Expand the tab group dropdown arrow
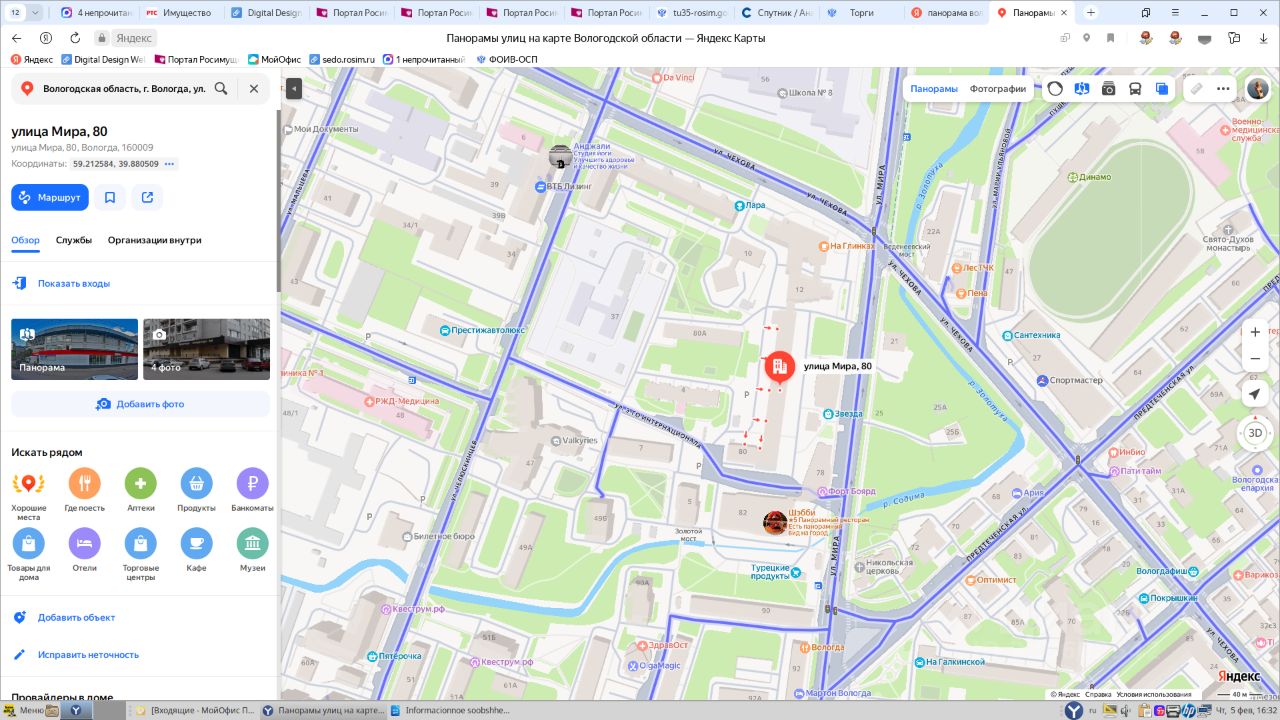Screen dimensions: 1280x720 click(36, 13)
